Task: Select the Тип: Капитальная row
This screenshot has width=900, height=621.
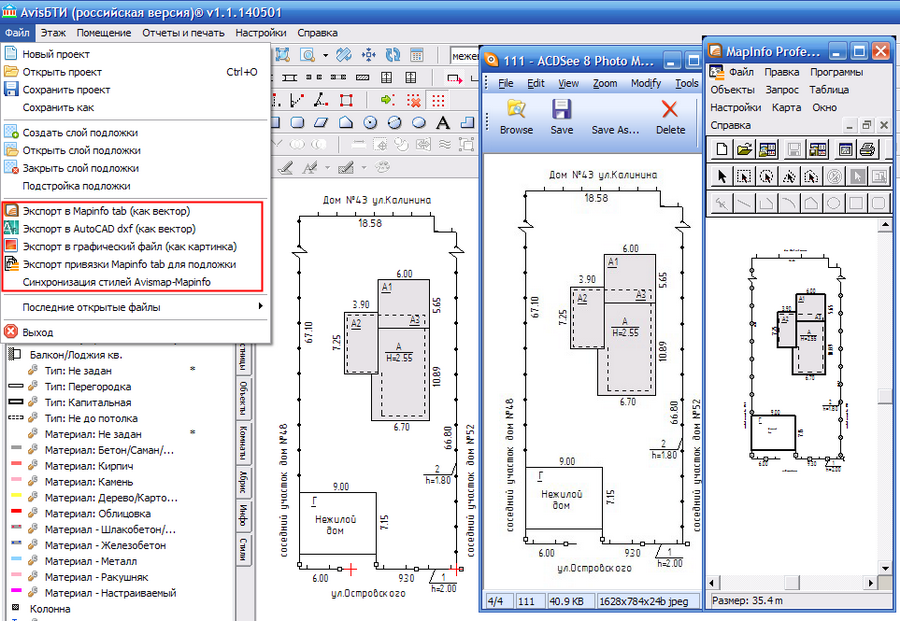Action: pos(117,402)
